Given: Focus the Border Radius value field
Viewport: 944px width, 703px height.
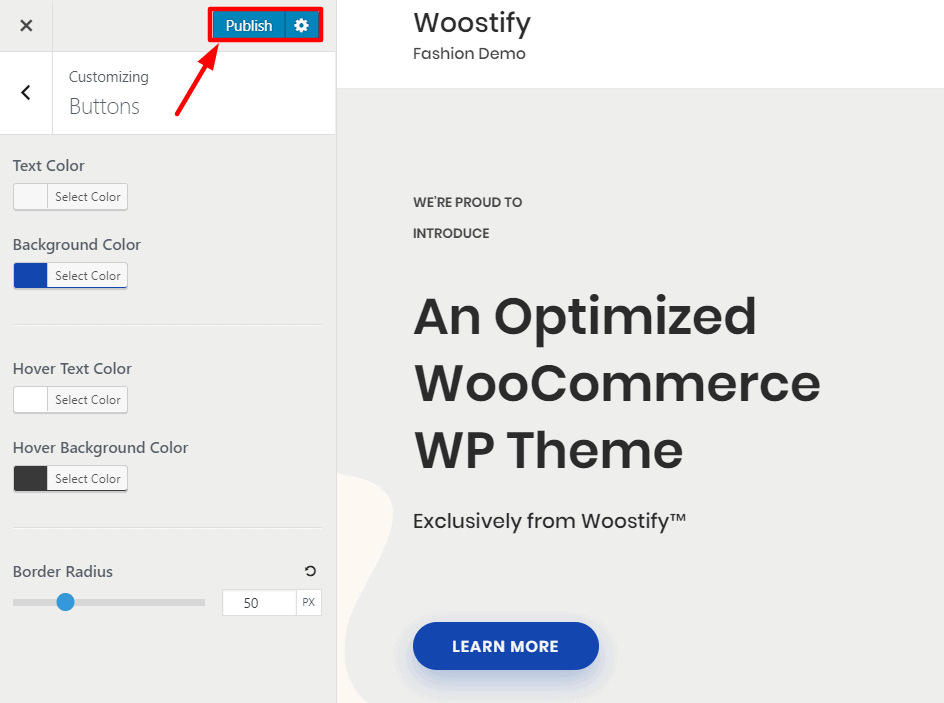Looking at the screenshot, I should tap(259, 602).
